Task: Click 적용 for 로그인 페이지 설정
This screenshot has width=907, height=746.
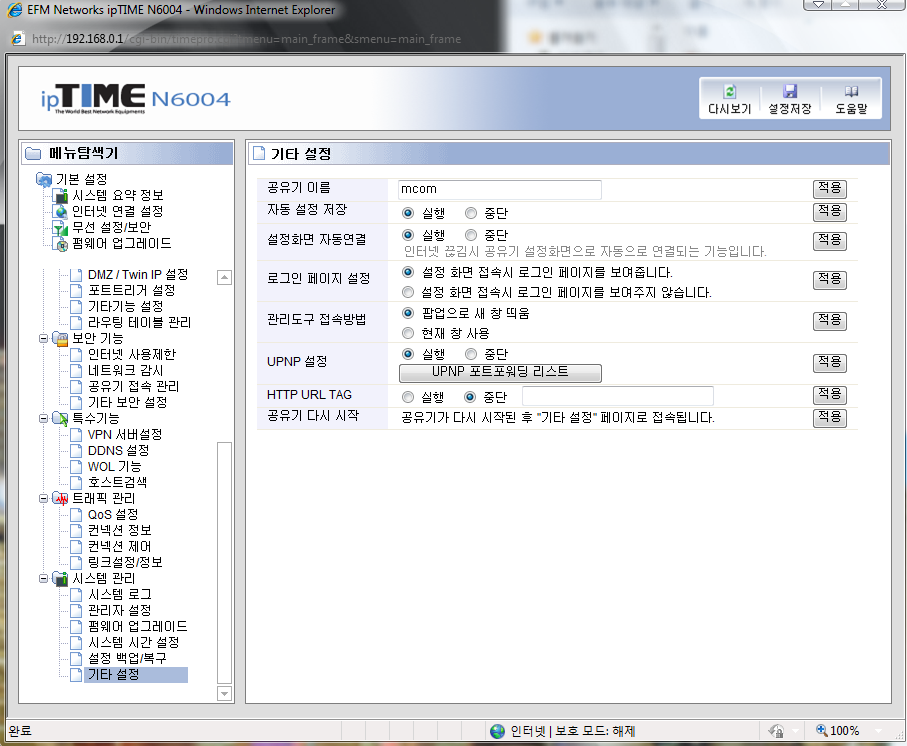Action: (x=829, y=280)
